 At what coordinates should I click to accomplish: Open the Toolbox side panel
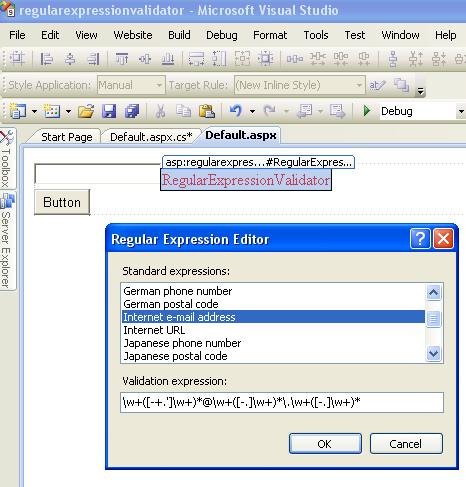[7, 159]
